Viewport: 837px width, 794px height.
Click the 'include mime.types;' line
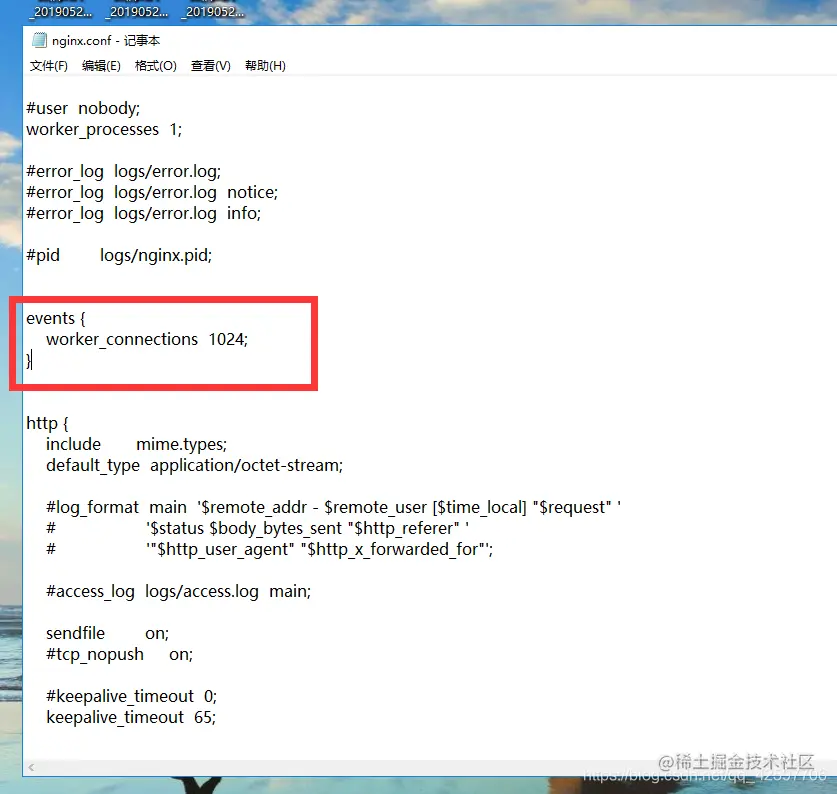[x=137, y=445]
